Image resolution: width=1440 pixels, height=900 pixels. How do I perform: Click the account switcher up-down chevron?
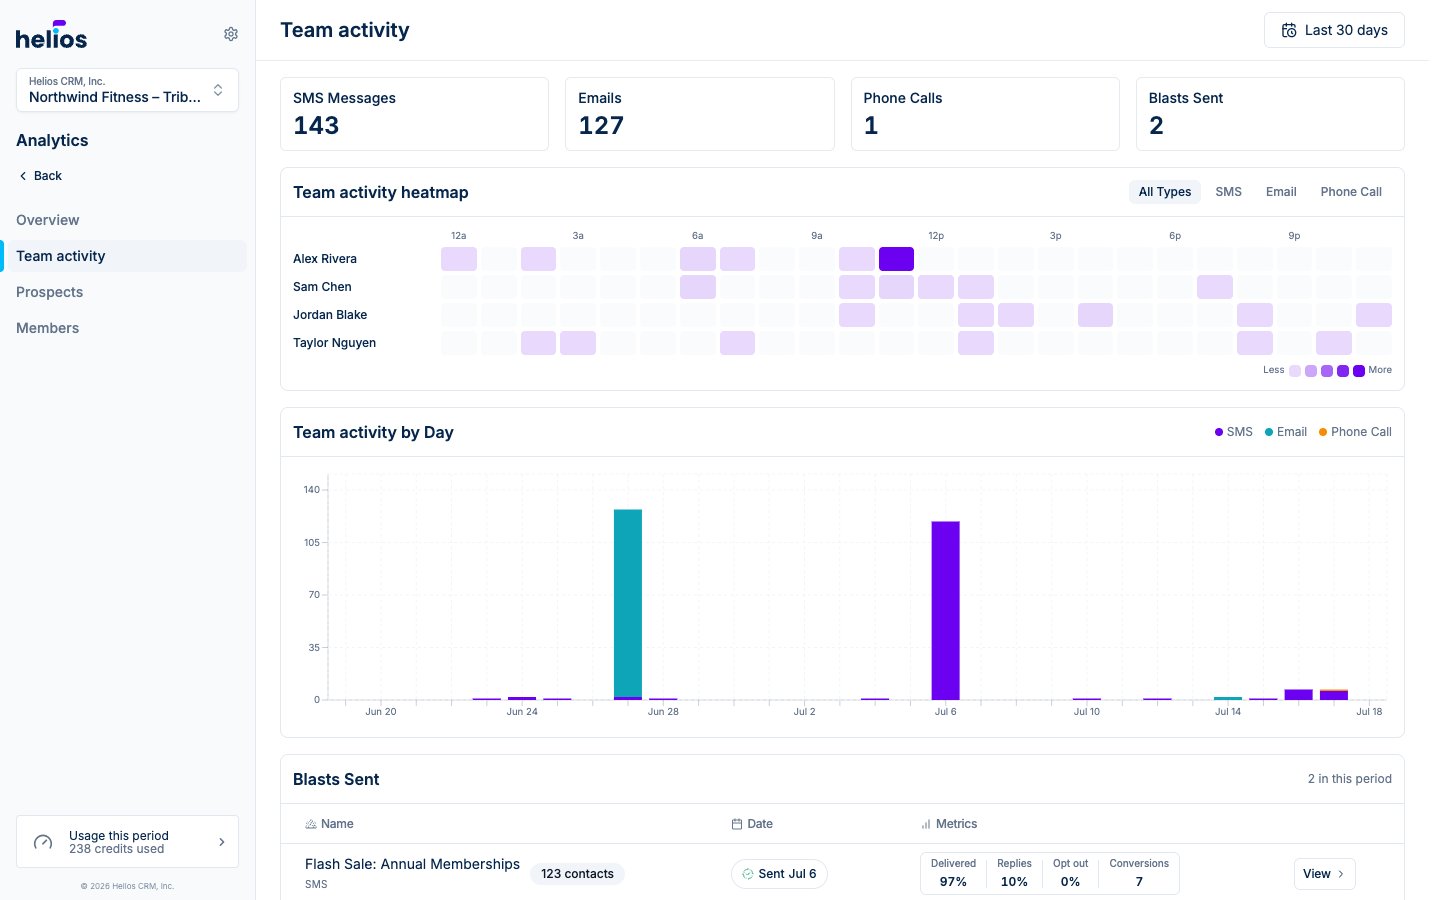click(x=218, y=90)
